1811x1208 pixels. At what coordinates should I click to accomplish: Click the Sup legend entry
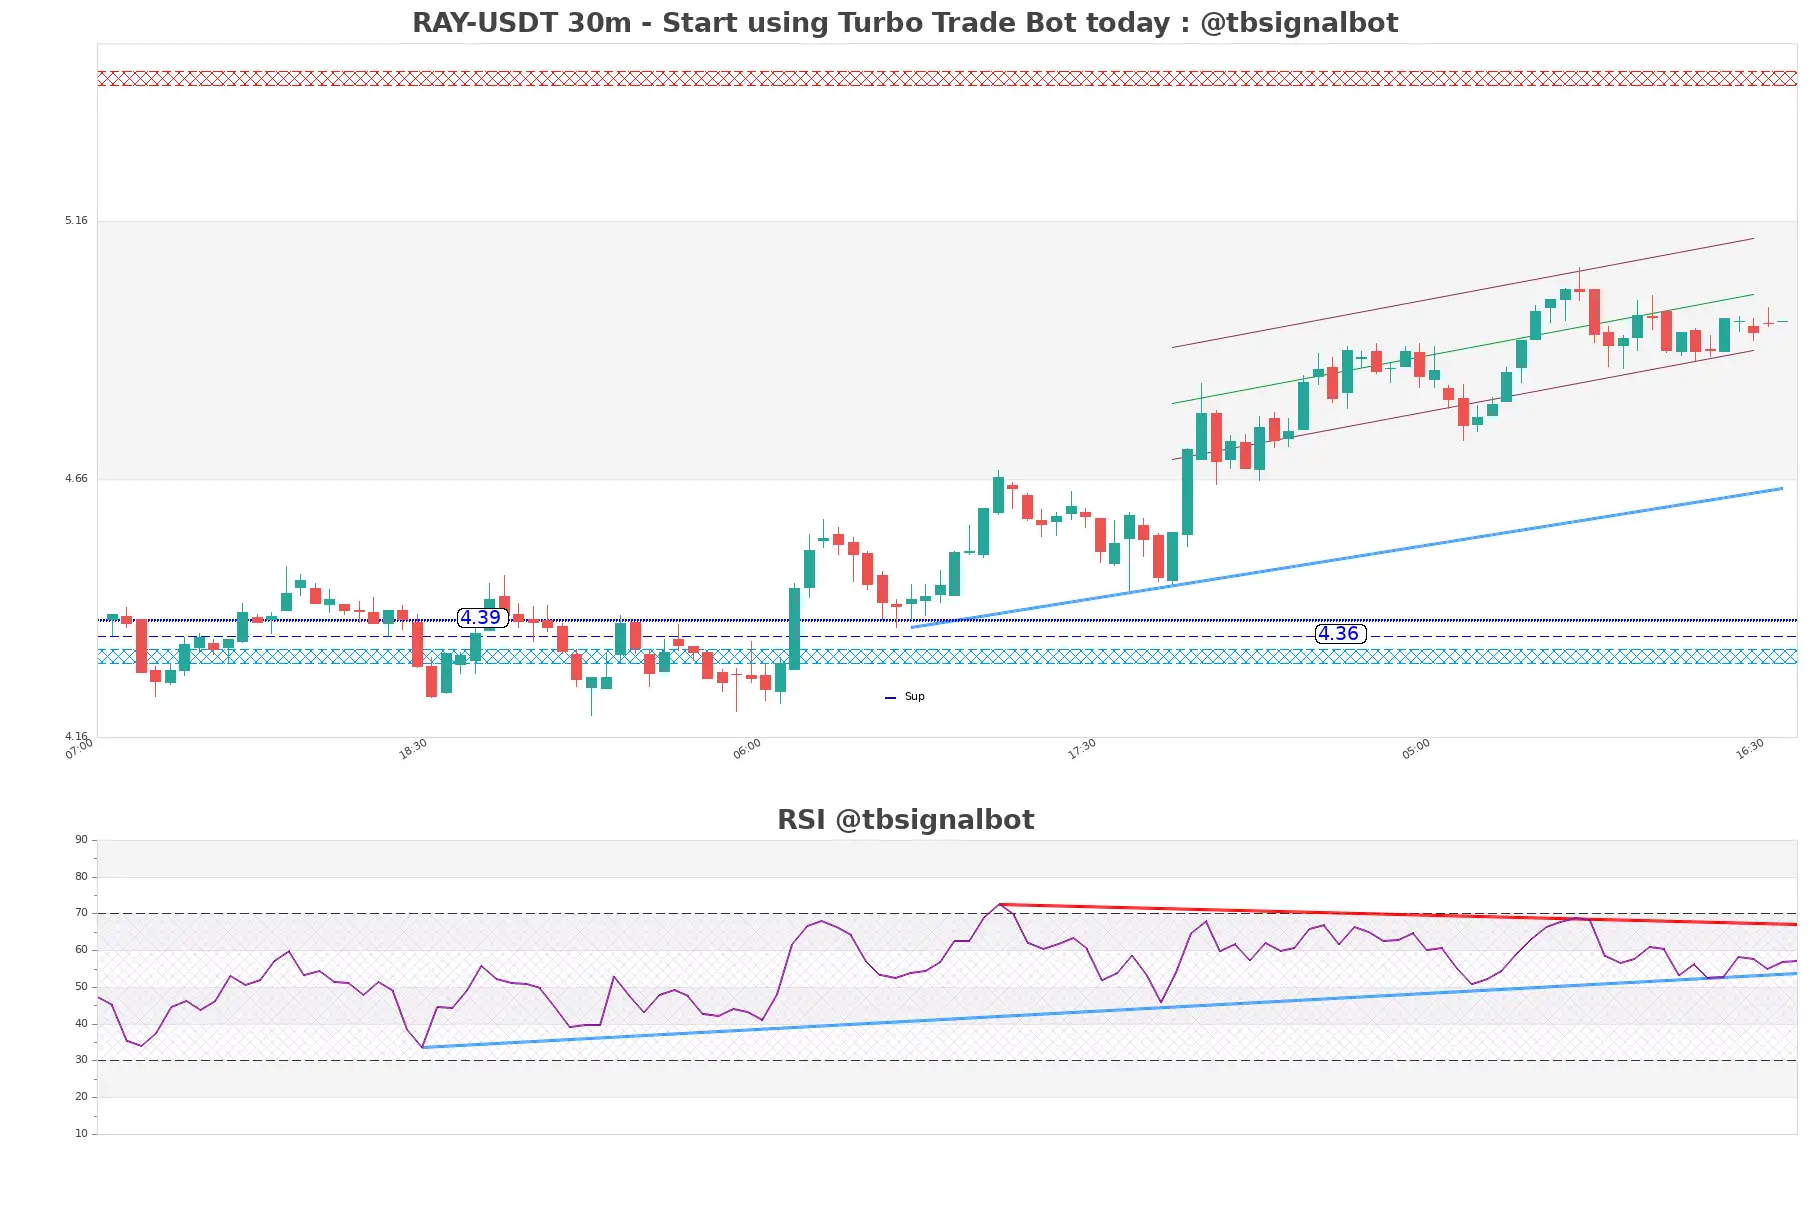(x=905, y=697)
